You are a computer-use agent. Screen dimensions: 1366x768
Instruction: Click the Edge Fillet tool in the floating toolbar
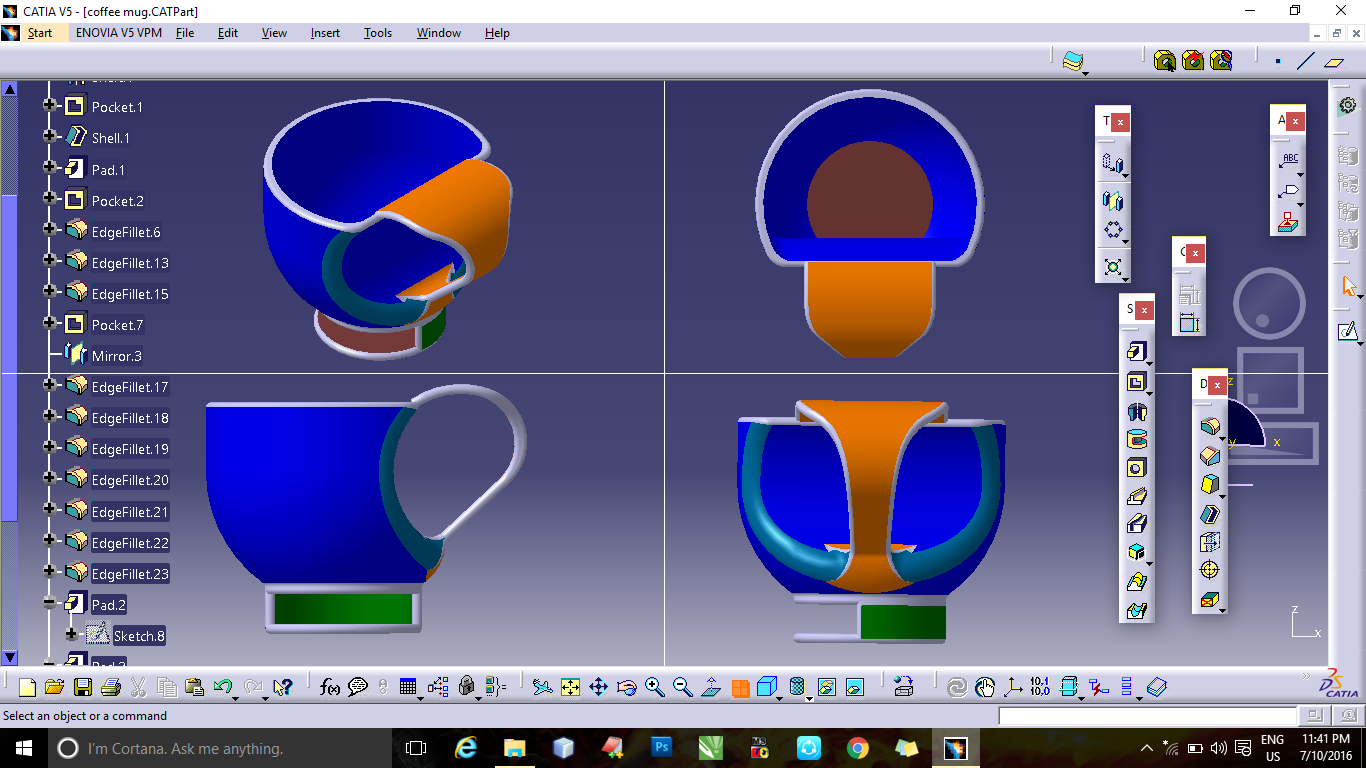click(x=1209, y=427)
